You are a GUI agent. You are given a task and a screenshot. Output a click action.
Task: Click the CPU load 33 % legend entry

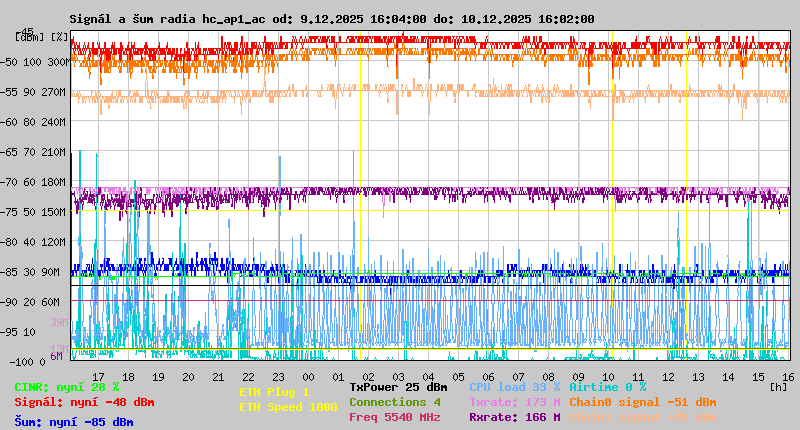(x=514, y=387)
